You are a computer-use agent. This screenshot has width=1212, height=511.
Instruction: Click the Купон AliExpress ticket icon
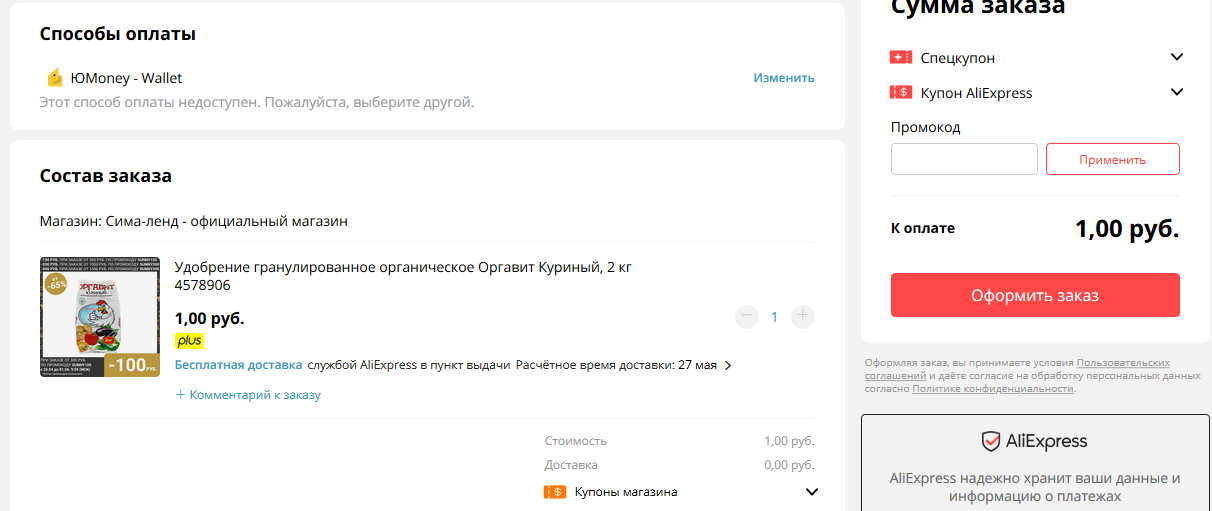pyautogui.click(x=900, y=92)
